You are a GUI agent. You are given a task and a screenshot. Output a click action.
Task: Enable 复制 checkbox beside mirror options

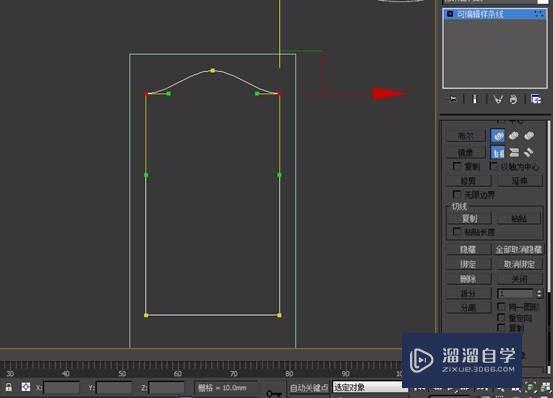(x=457, y=166)
